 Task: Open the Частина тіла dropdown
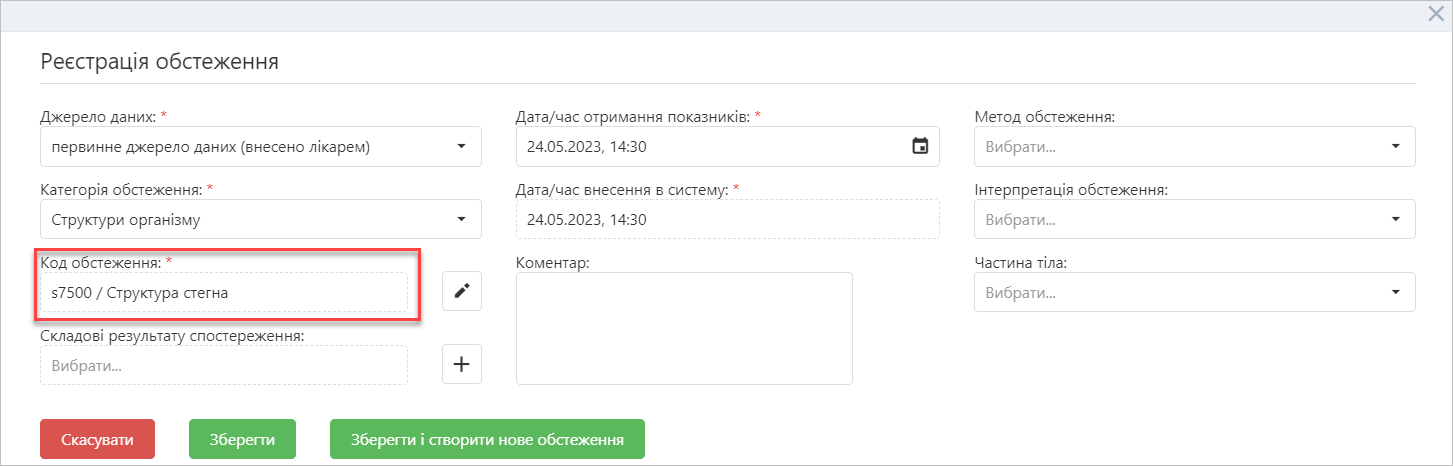point(1195,292)
